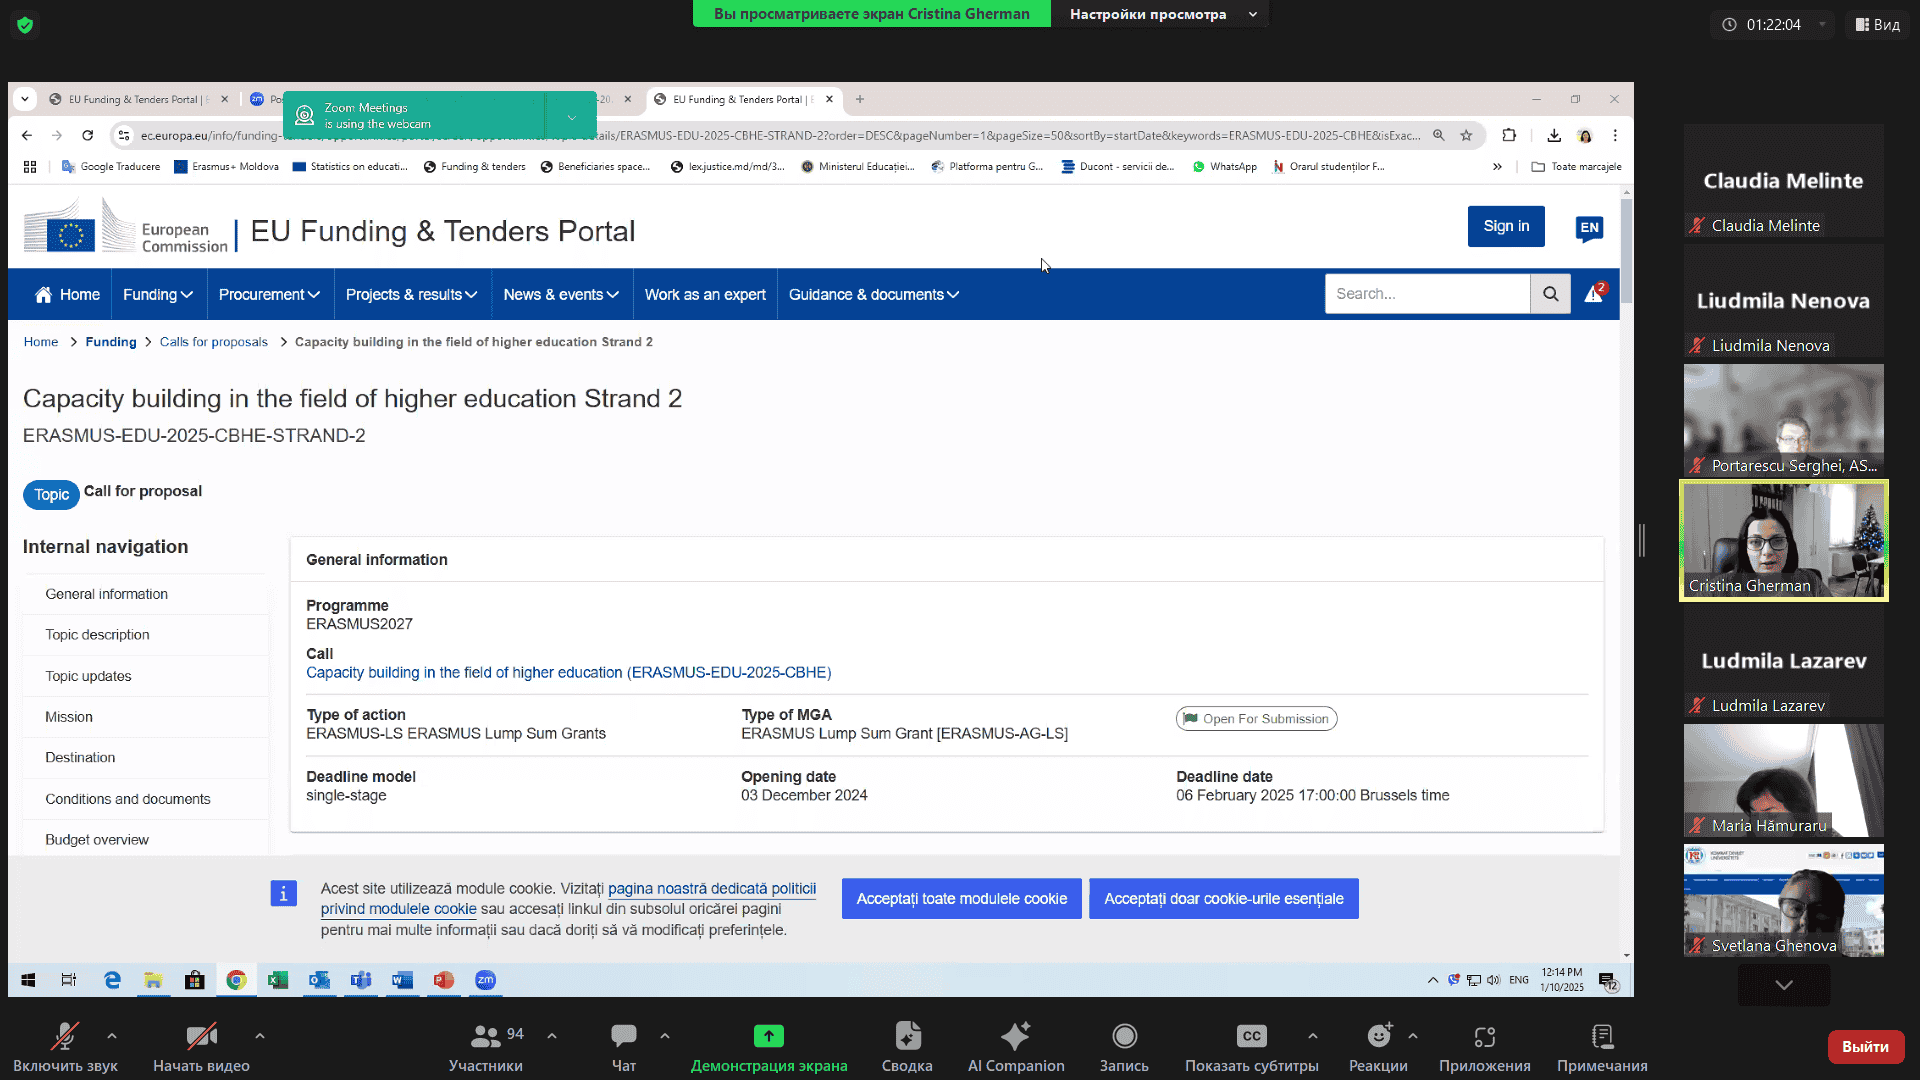The image size is (1920, 1080).
Task: Click the Record circle icon
Action: coord(1124,1036)
